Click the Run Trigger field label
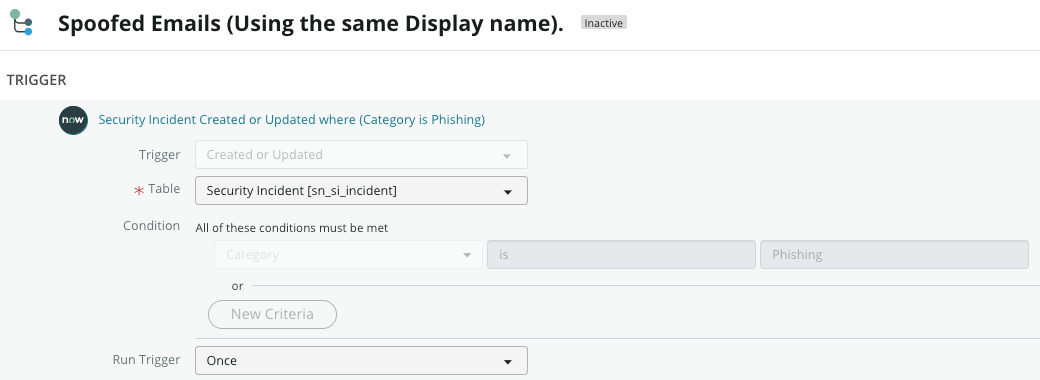This screenshot has height=380, width=1040. tap(146, 359)
